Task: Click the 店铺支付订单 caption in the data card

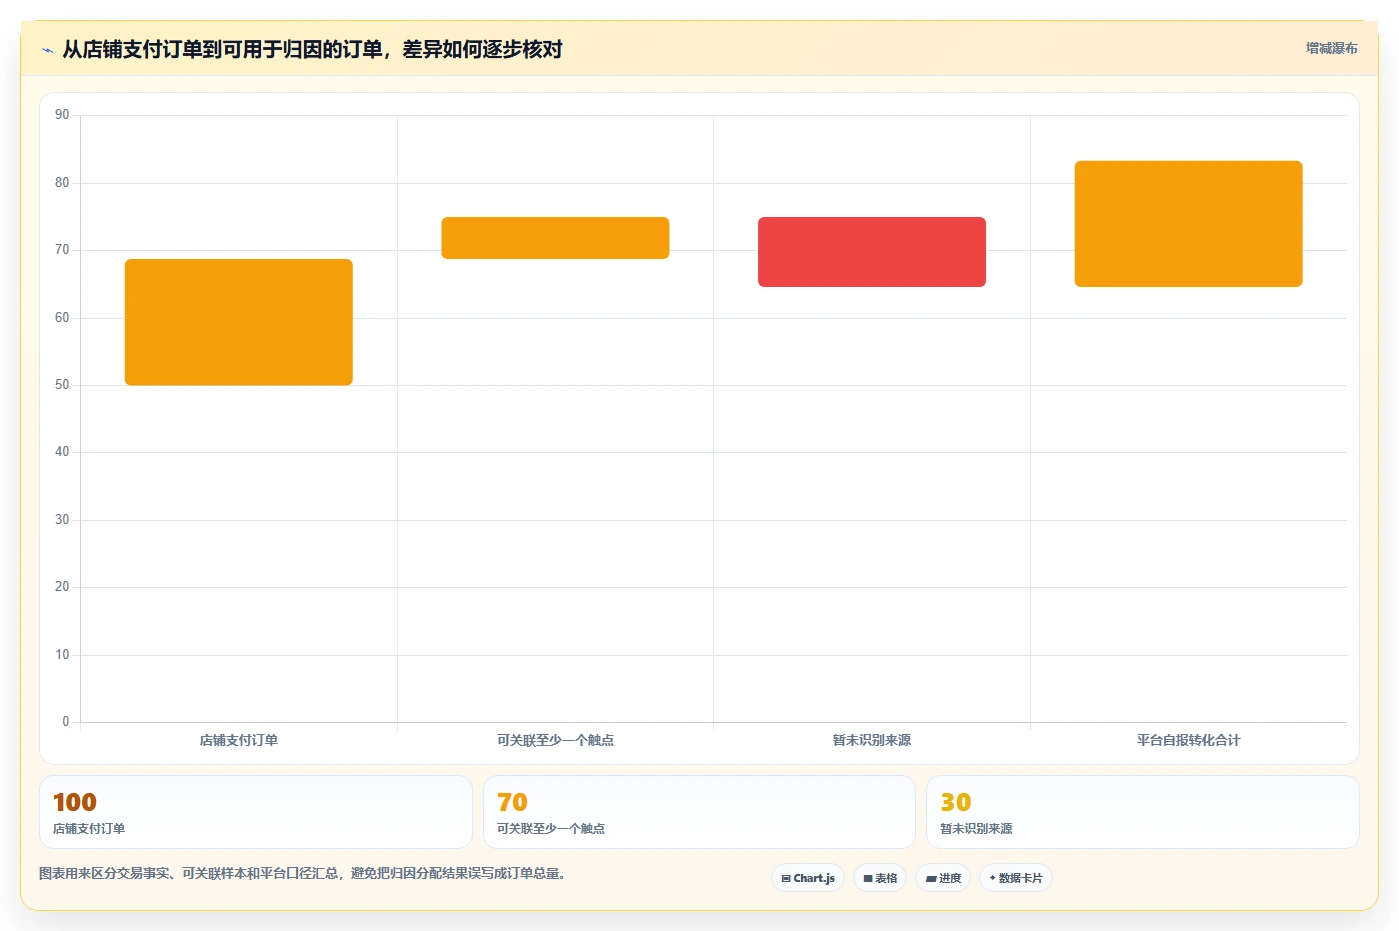Action: pos(89,829)
